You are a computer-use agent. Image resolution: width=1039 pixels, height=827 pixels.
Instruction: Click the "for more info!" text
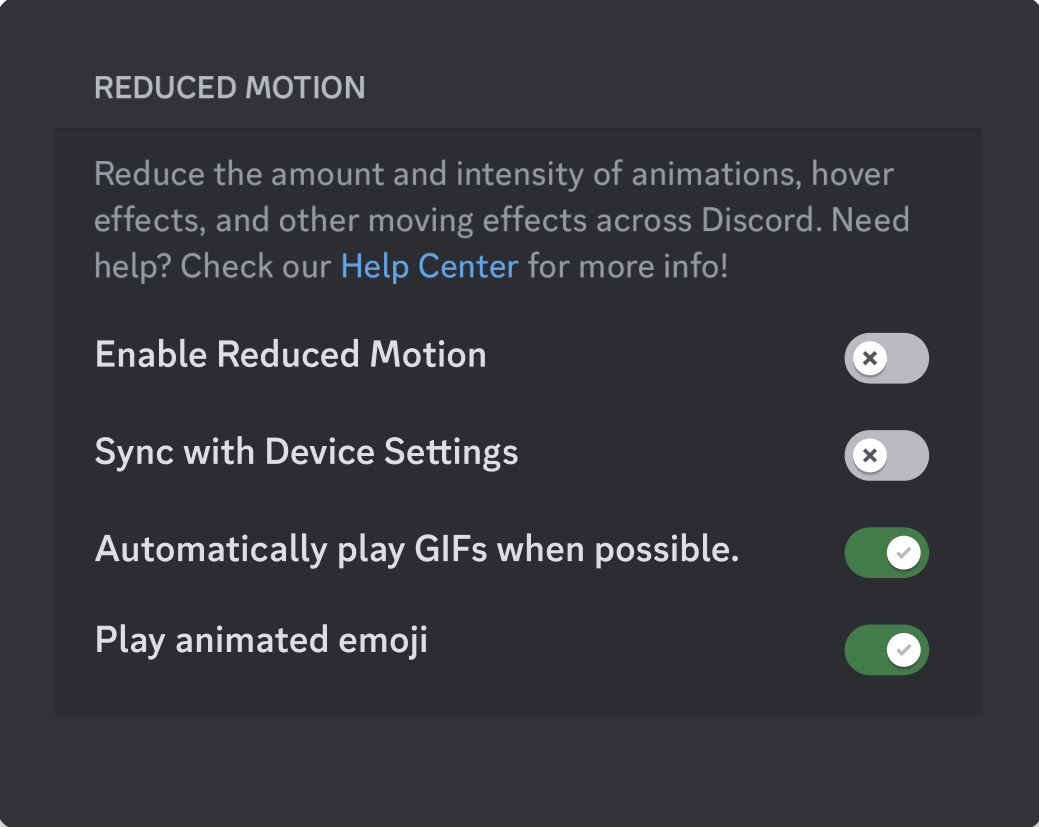[628, 267]
